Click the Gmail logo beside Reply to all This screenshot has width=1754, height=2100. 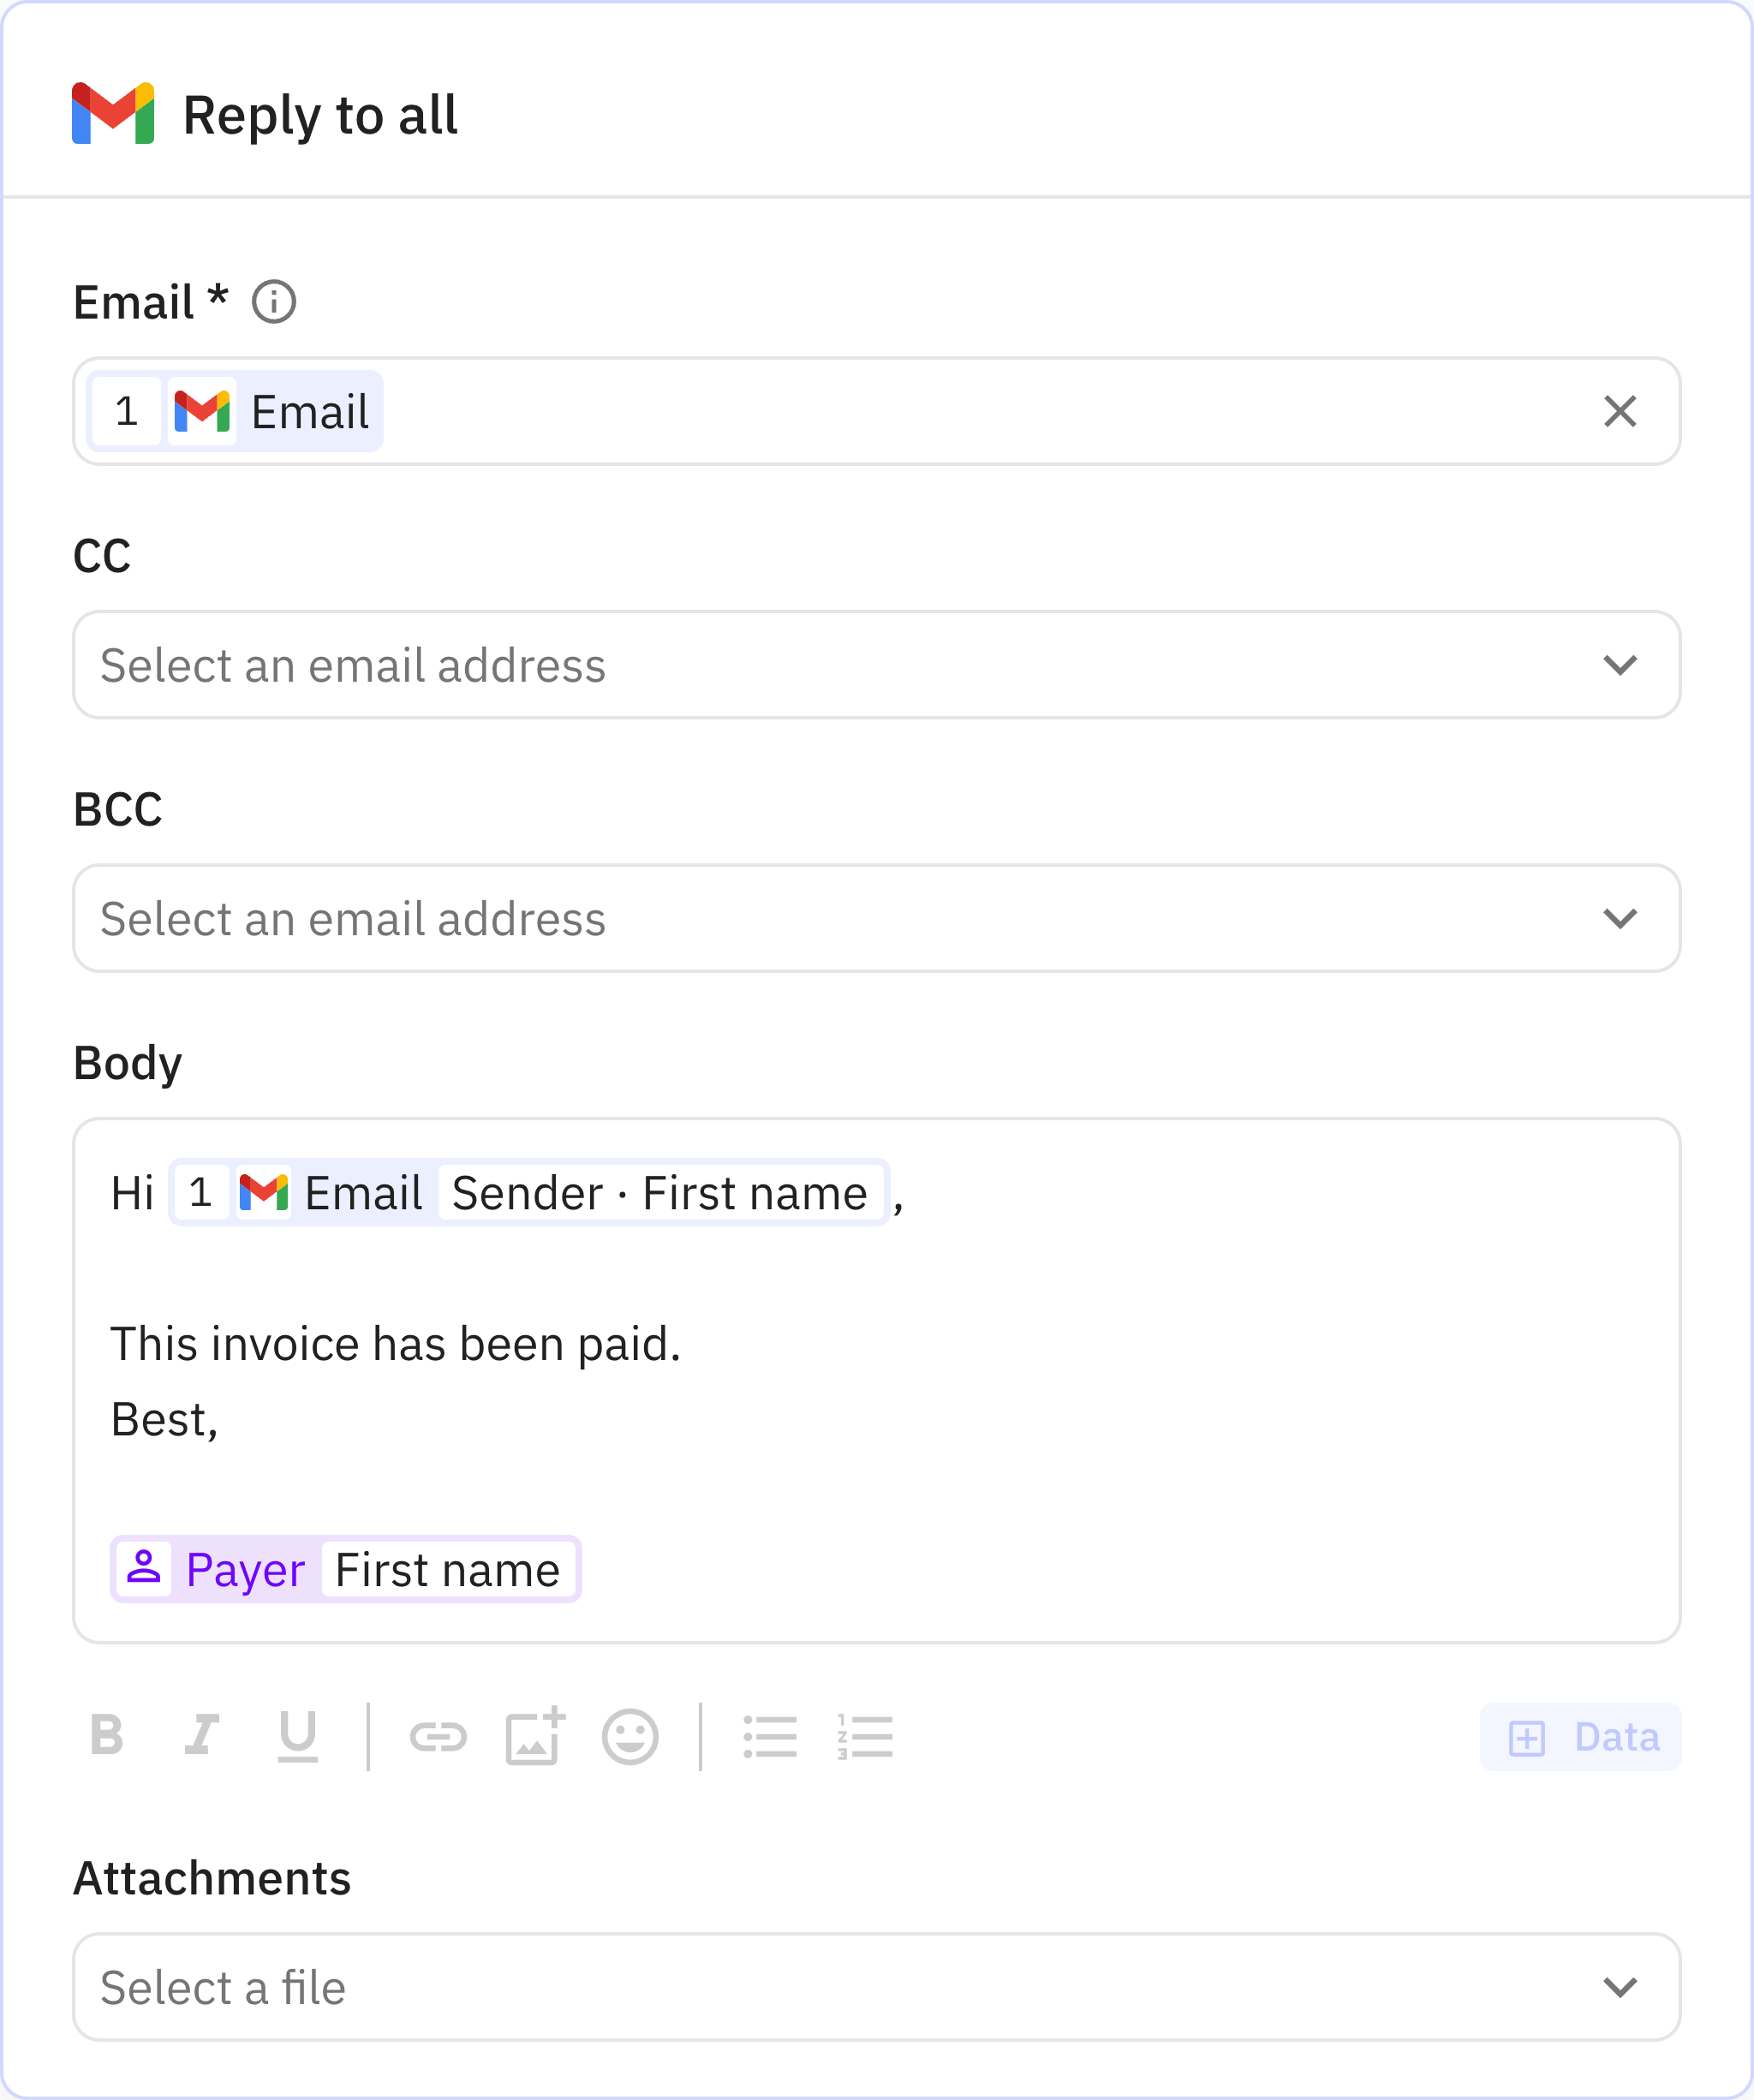pyautogui.click(x=112, y=116)
